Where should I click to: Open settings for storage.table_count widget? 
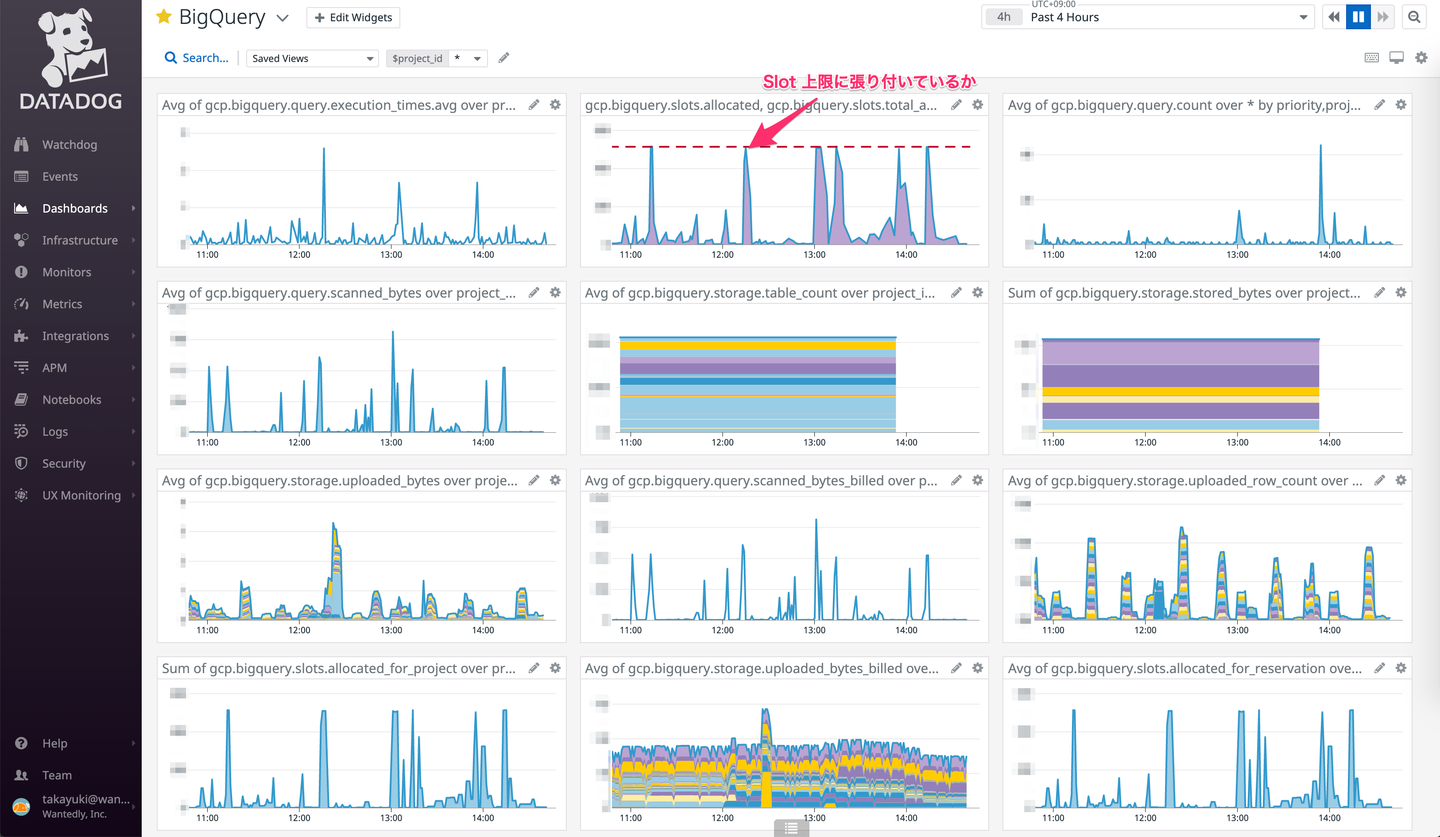click(978, 293)
